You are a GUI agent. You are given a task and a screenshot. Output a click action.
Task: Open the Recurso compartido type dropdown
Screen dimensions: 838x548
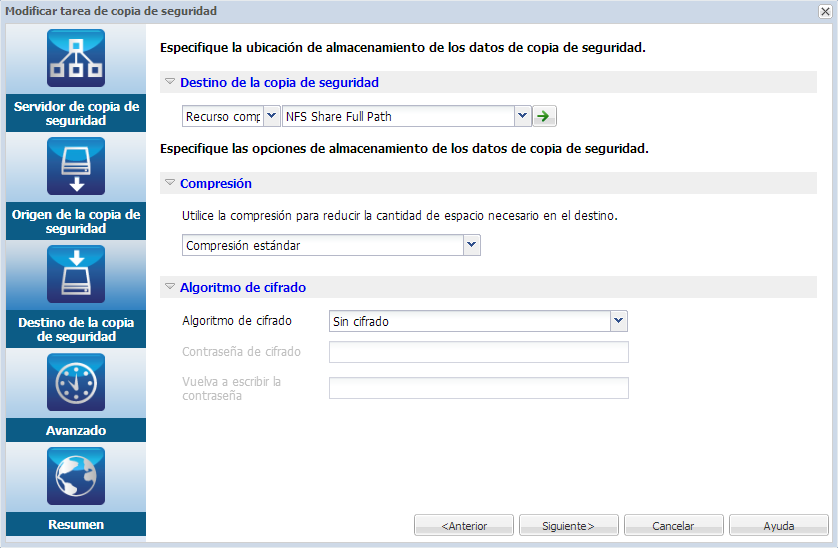coord(271,116)
